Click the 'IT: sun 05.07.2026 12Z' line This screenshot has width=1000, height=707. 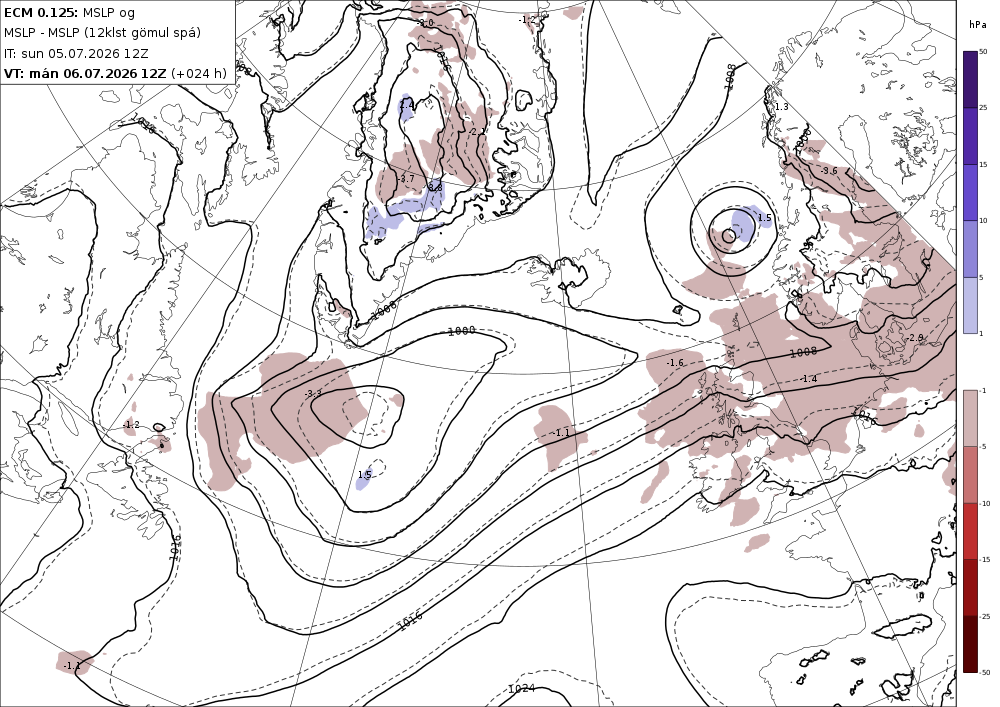point(76,53)
